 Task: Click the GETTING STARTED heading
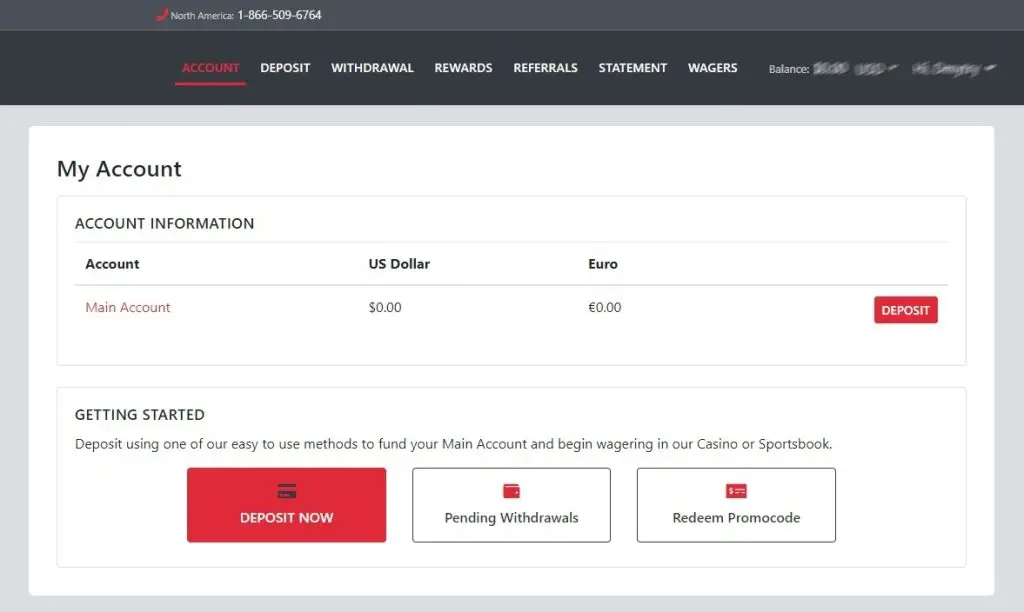click(140, 415)
